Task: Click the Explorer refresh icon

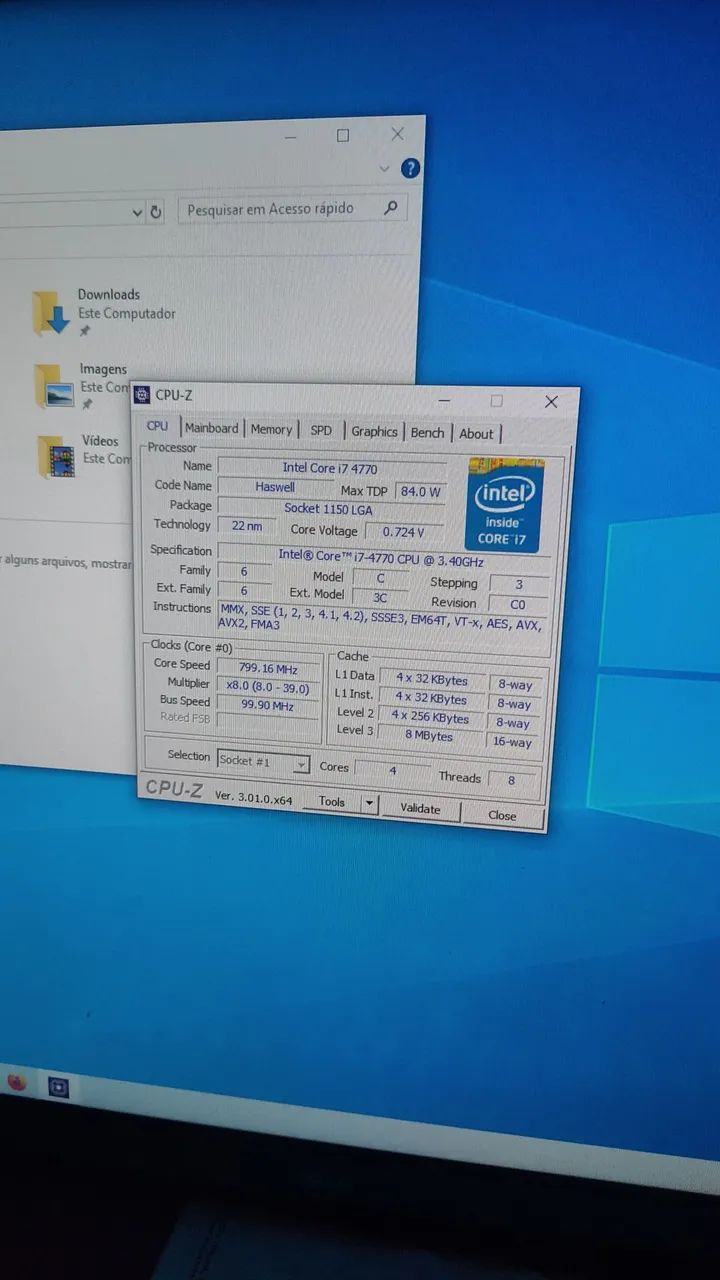Action: point(156,212)
